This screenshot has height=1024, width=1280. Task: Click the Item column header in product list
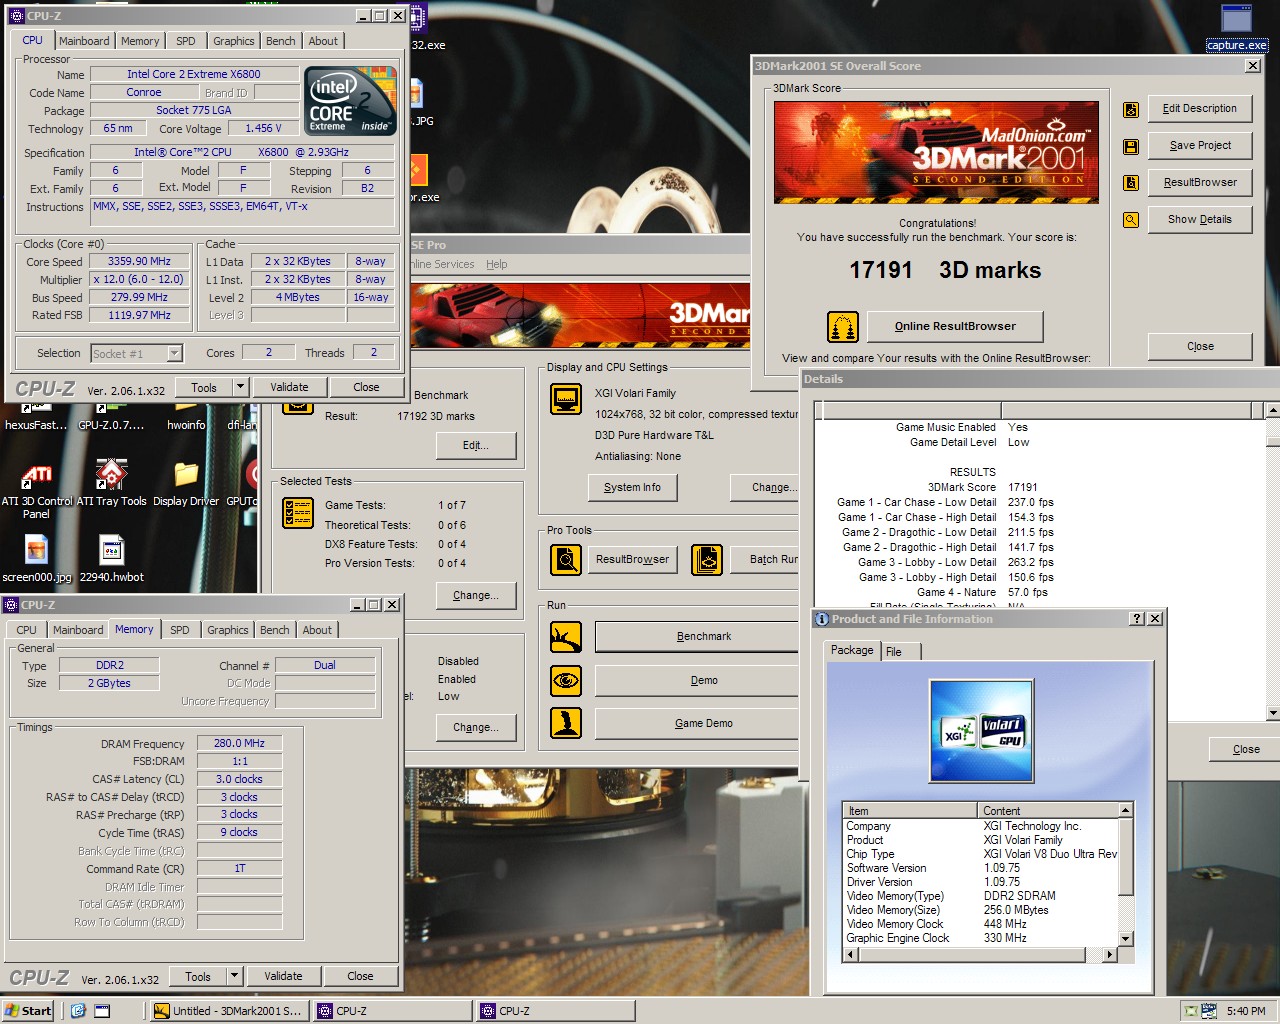(x=910, y=810)
